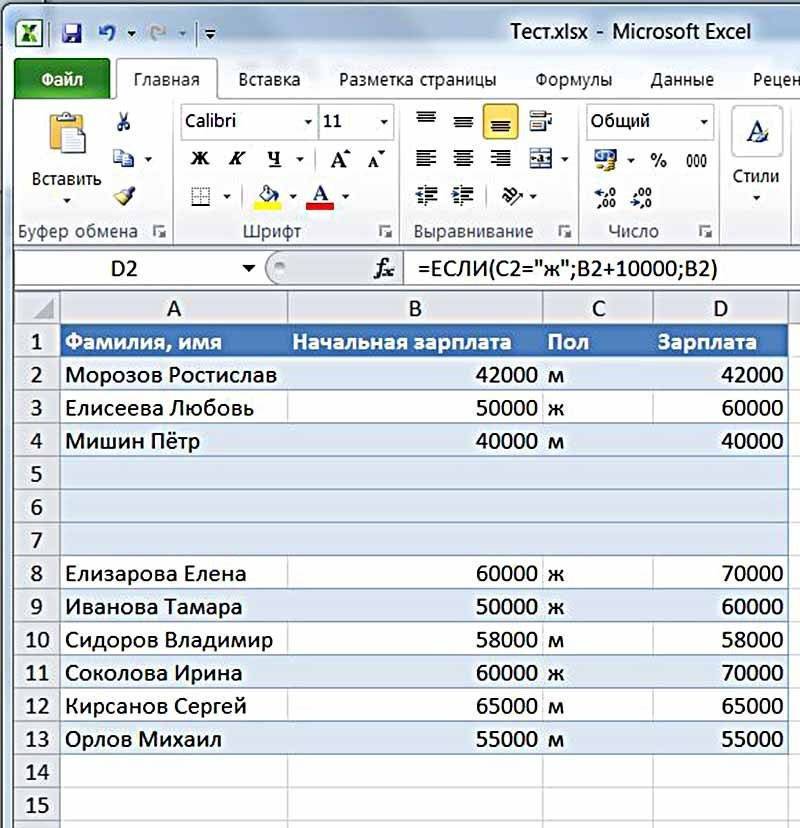The width and height of the screenshot is (800, 828).
Task: Click the Insert Function fx icon
Action: (383, 268)
